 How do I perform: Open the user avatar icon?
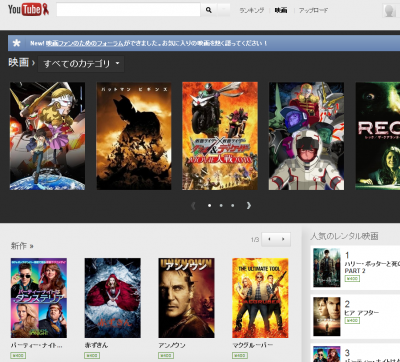coord(390,10)
